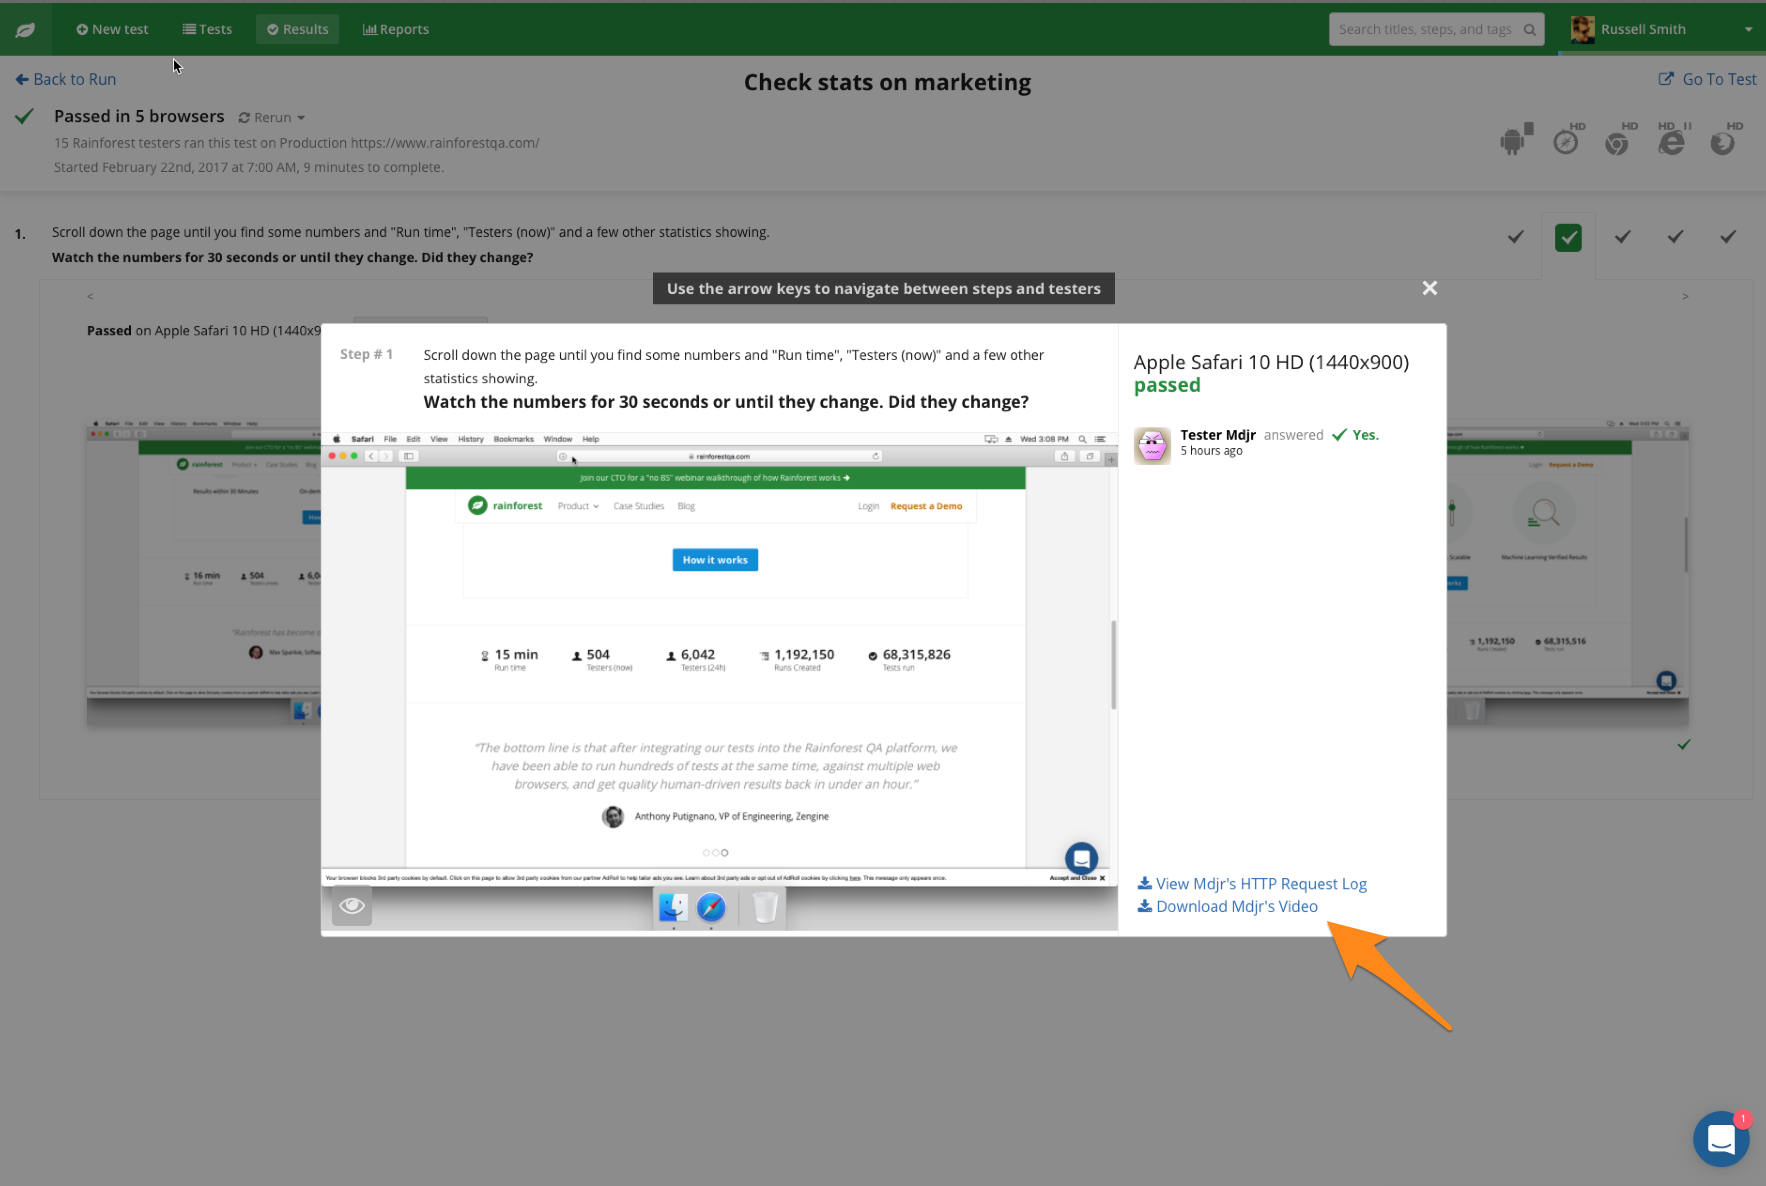The image size is (1766, 1186).
Task: Click the 'Check stats on marketing' title
Action: click(x=887, y=82)
